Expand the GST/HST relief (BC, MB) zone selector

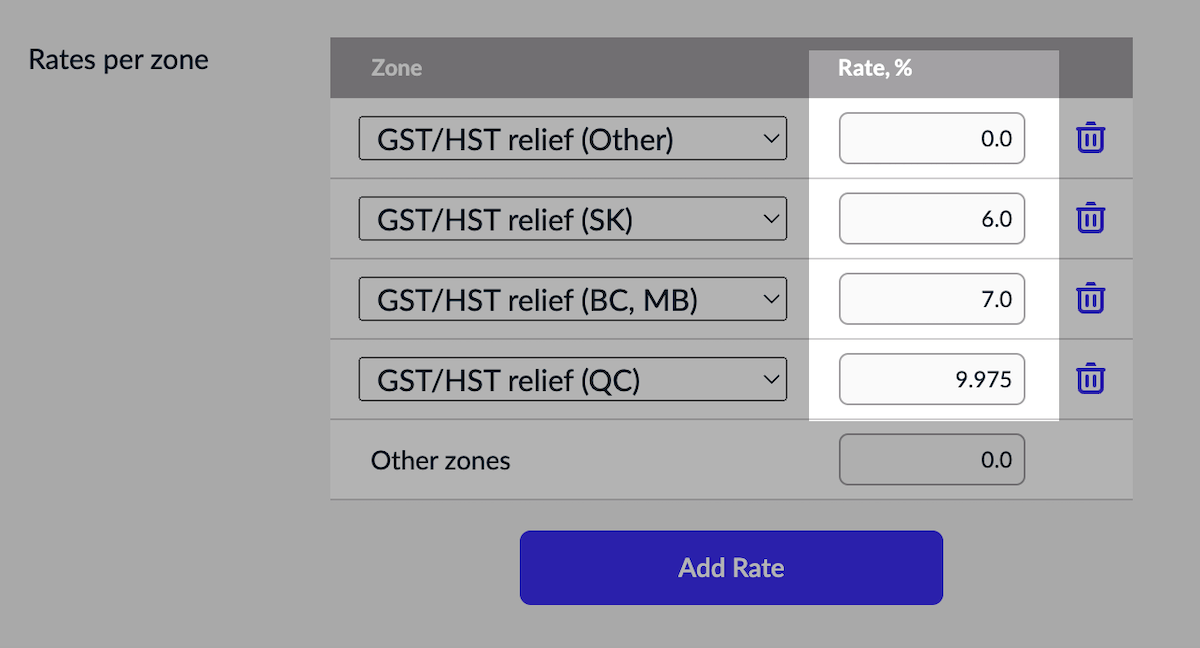point(572,299)
